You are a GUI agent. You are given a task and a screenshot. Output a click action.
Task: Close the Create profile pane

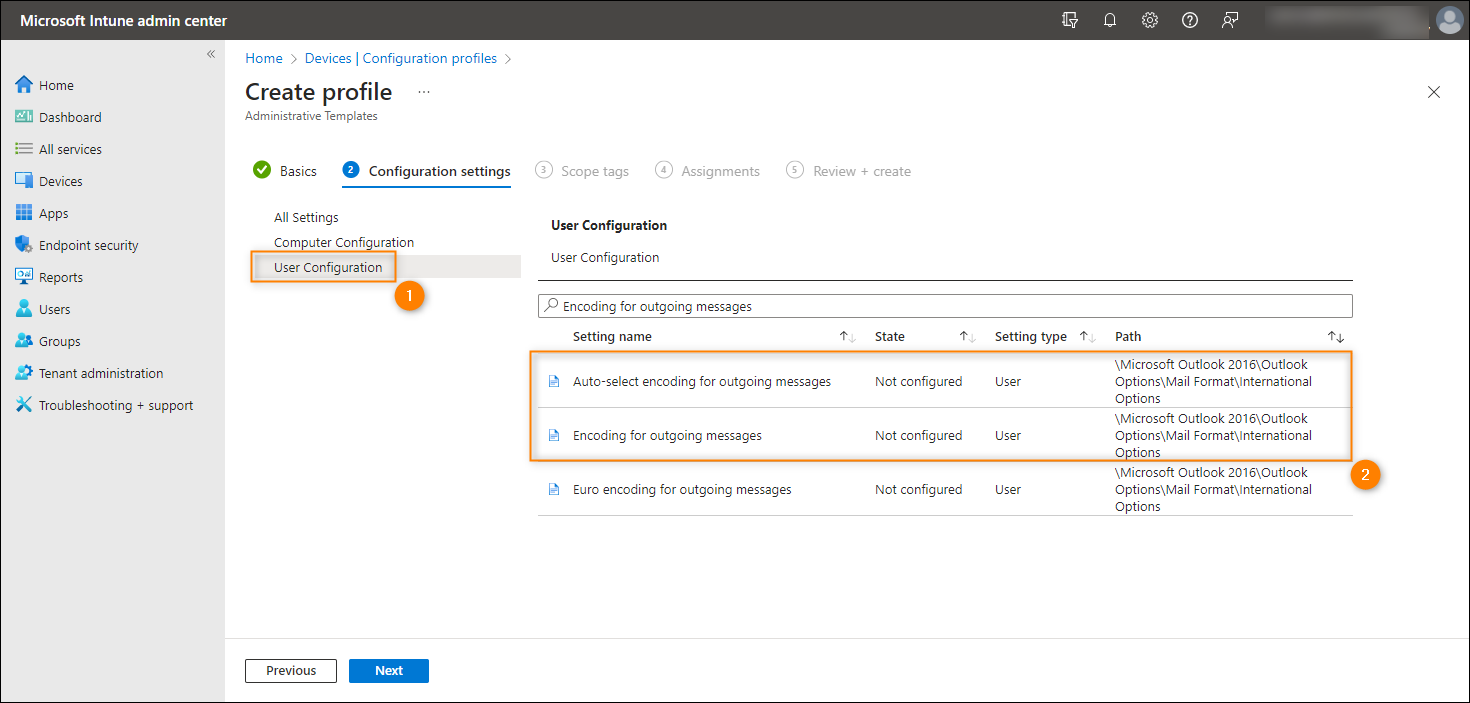click(1434, 92)
